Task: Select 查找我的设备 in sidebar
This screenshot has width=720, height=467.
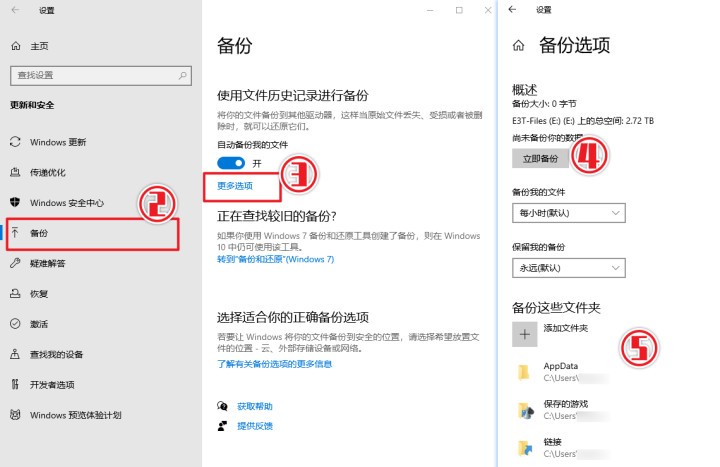Action: 56,354
